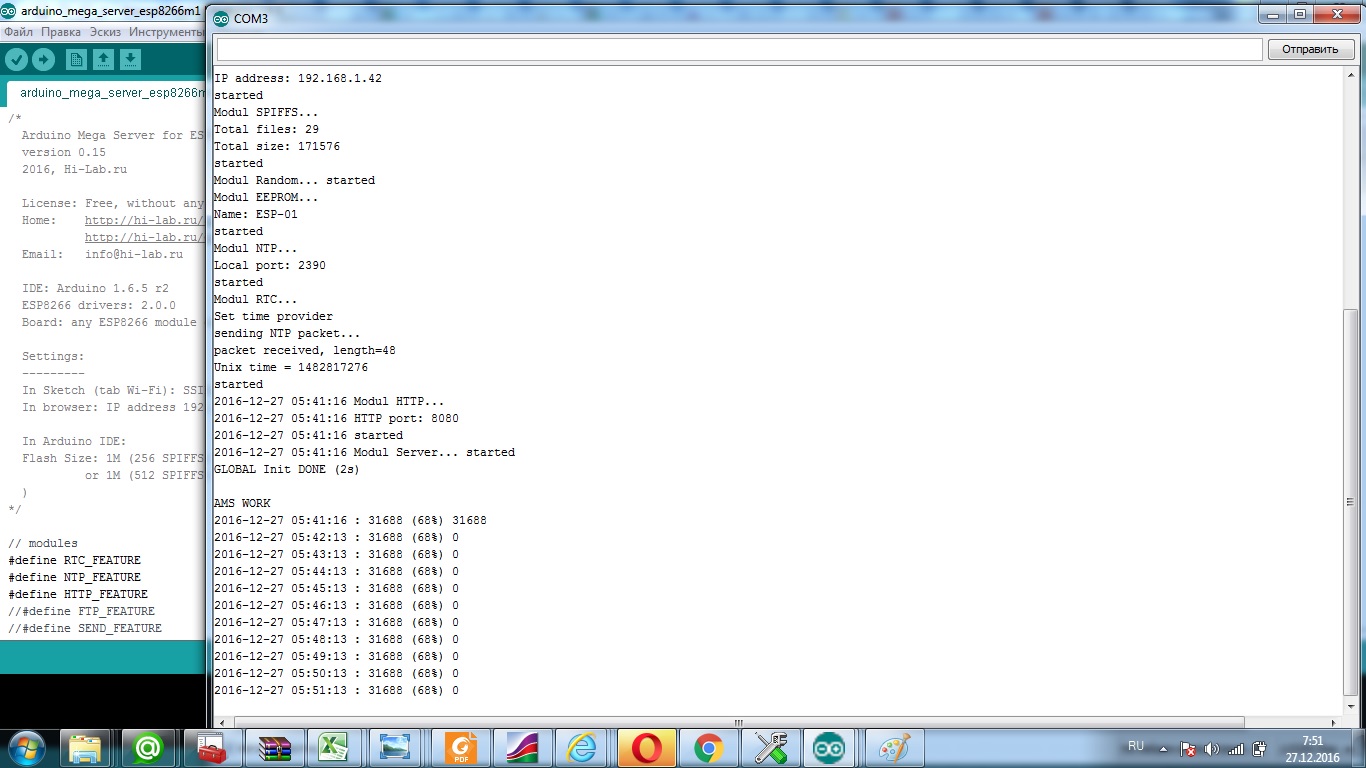
Task: Click the scroll-left arrow in the serial monitor
Action: (223, 722)
